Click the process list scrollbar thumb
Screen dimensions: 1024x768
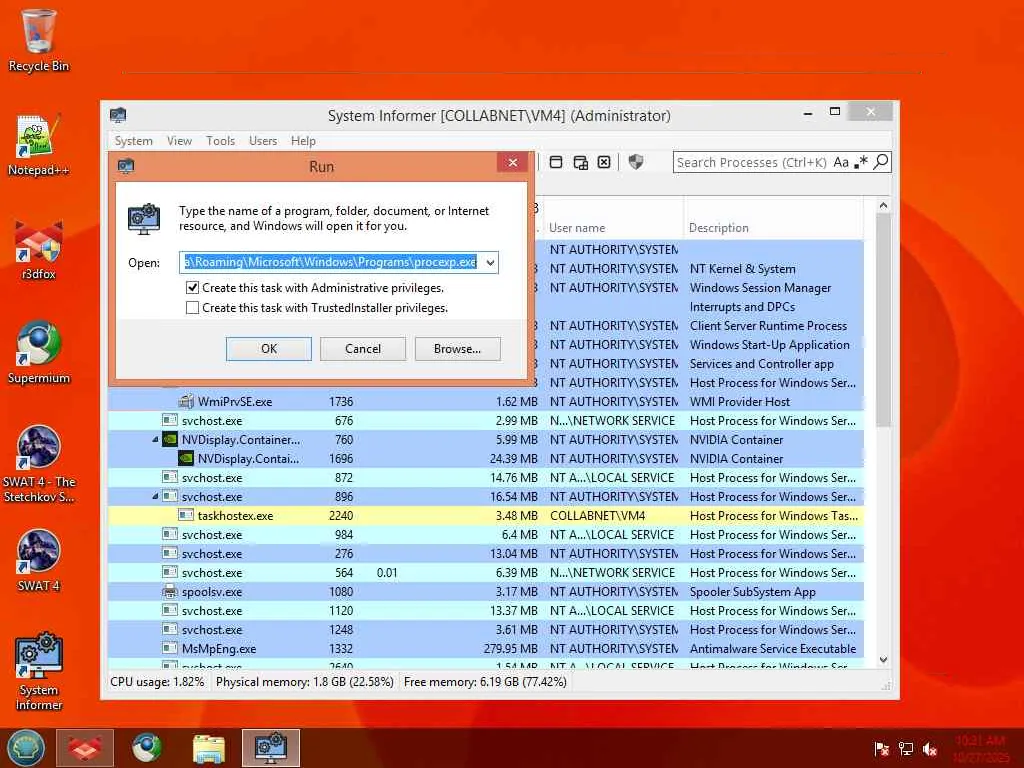coord(883,320)
